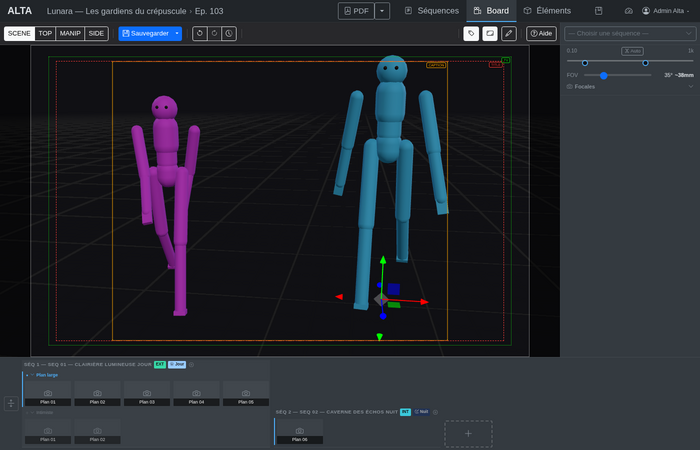Click the Sauvegarder button
This screenshot has height=450, width=700.
click(x=145, y=33)
